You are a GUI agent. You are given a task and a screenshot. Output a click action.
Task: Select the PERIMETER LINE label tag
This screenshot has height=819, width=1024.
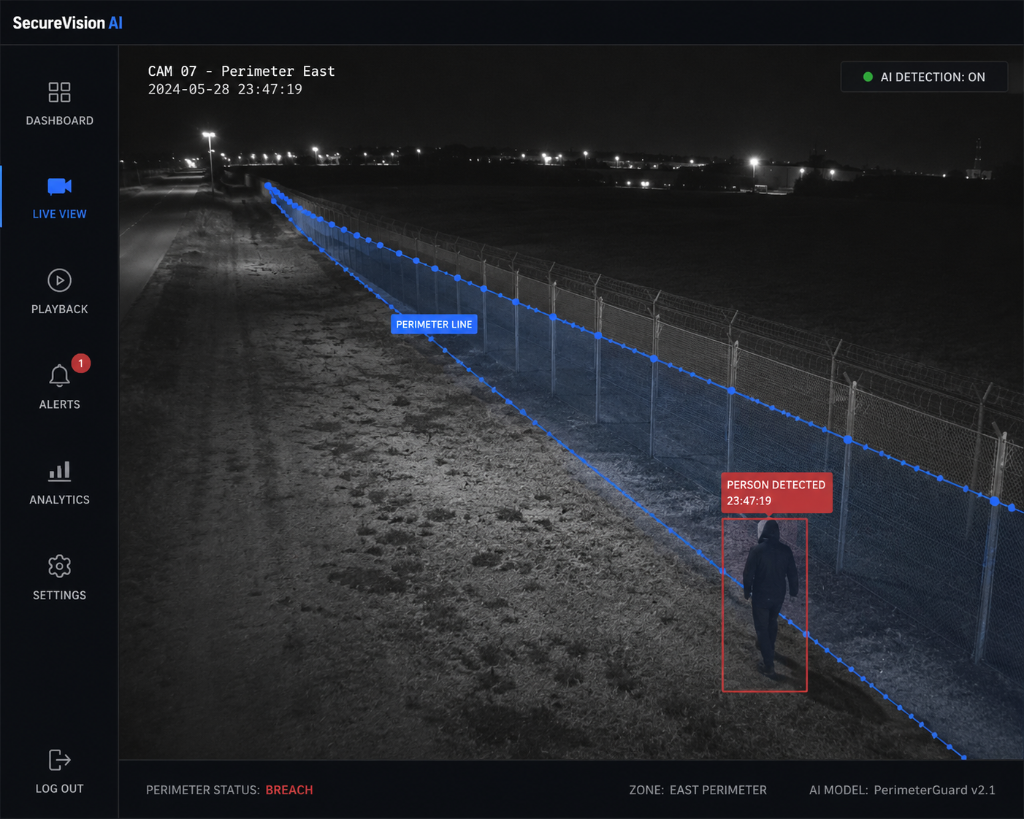click(434, 325)
